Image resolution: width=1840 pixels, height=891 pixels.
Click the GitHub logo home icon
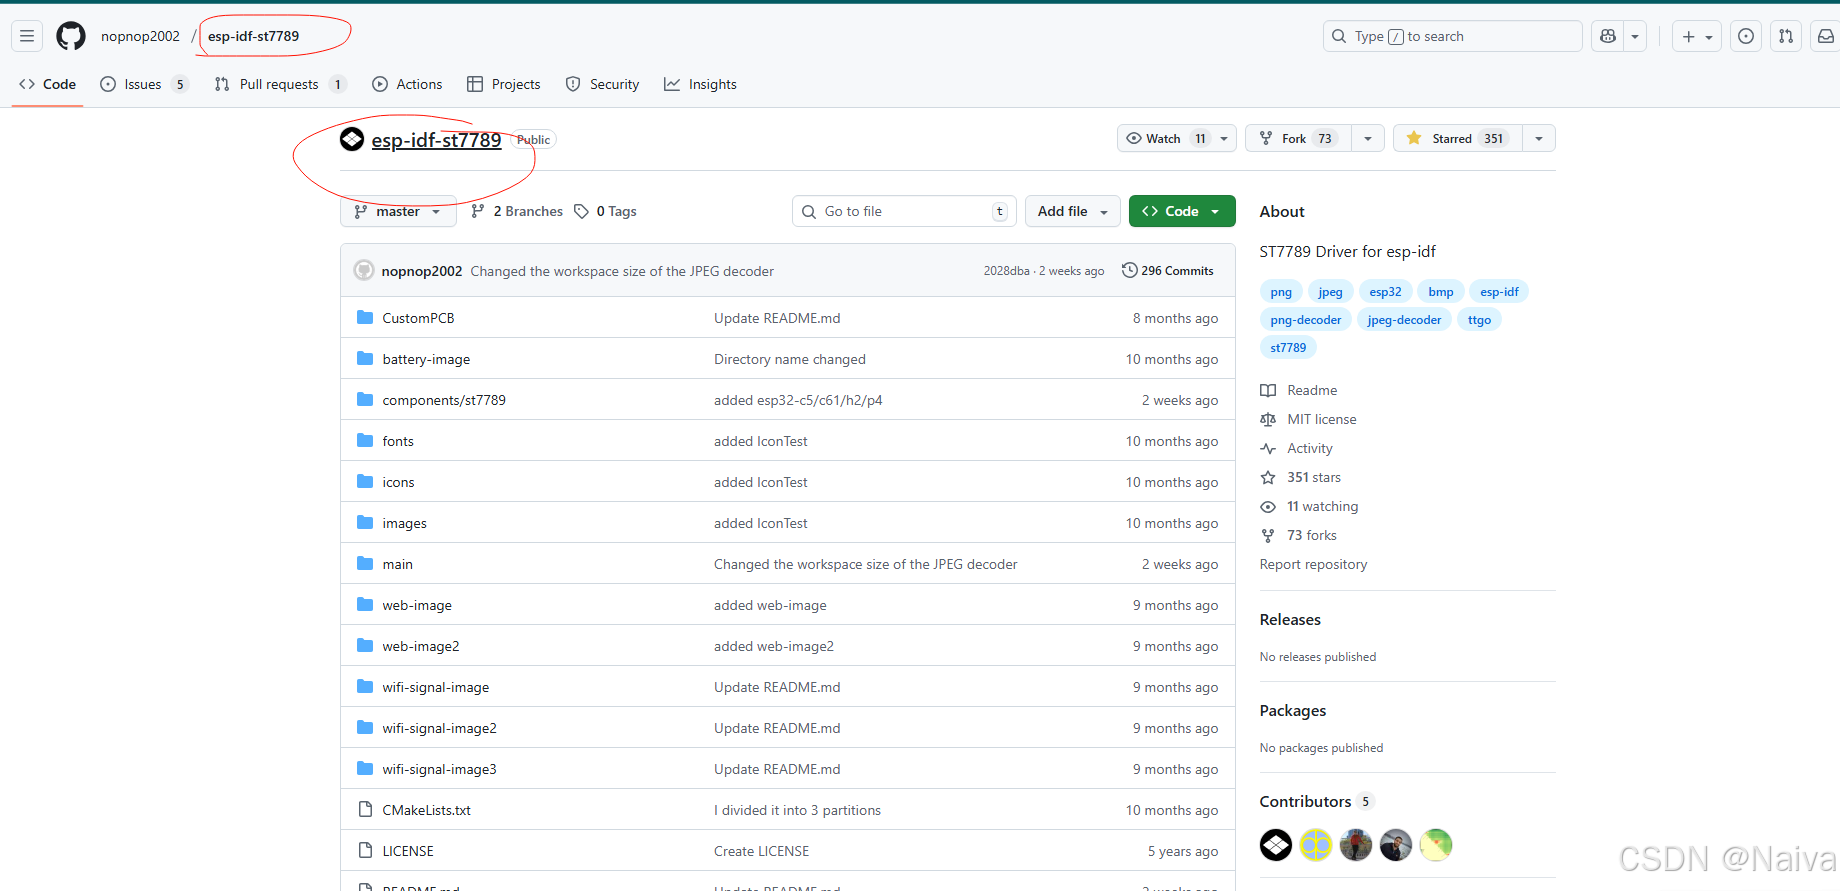pos(71,36)
